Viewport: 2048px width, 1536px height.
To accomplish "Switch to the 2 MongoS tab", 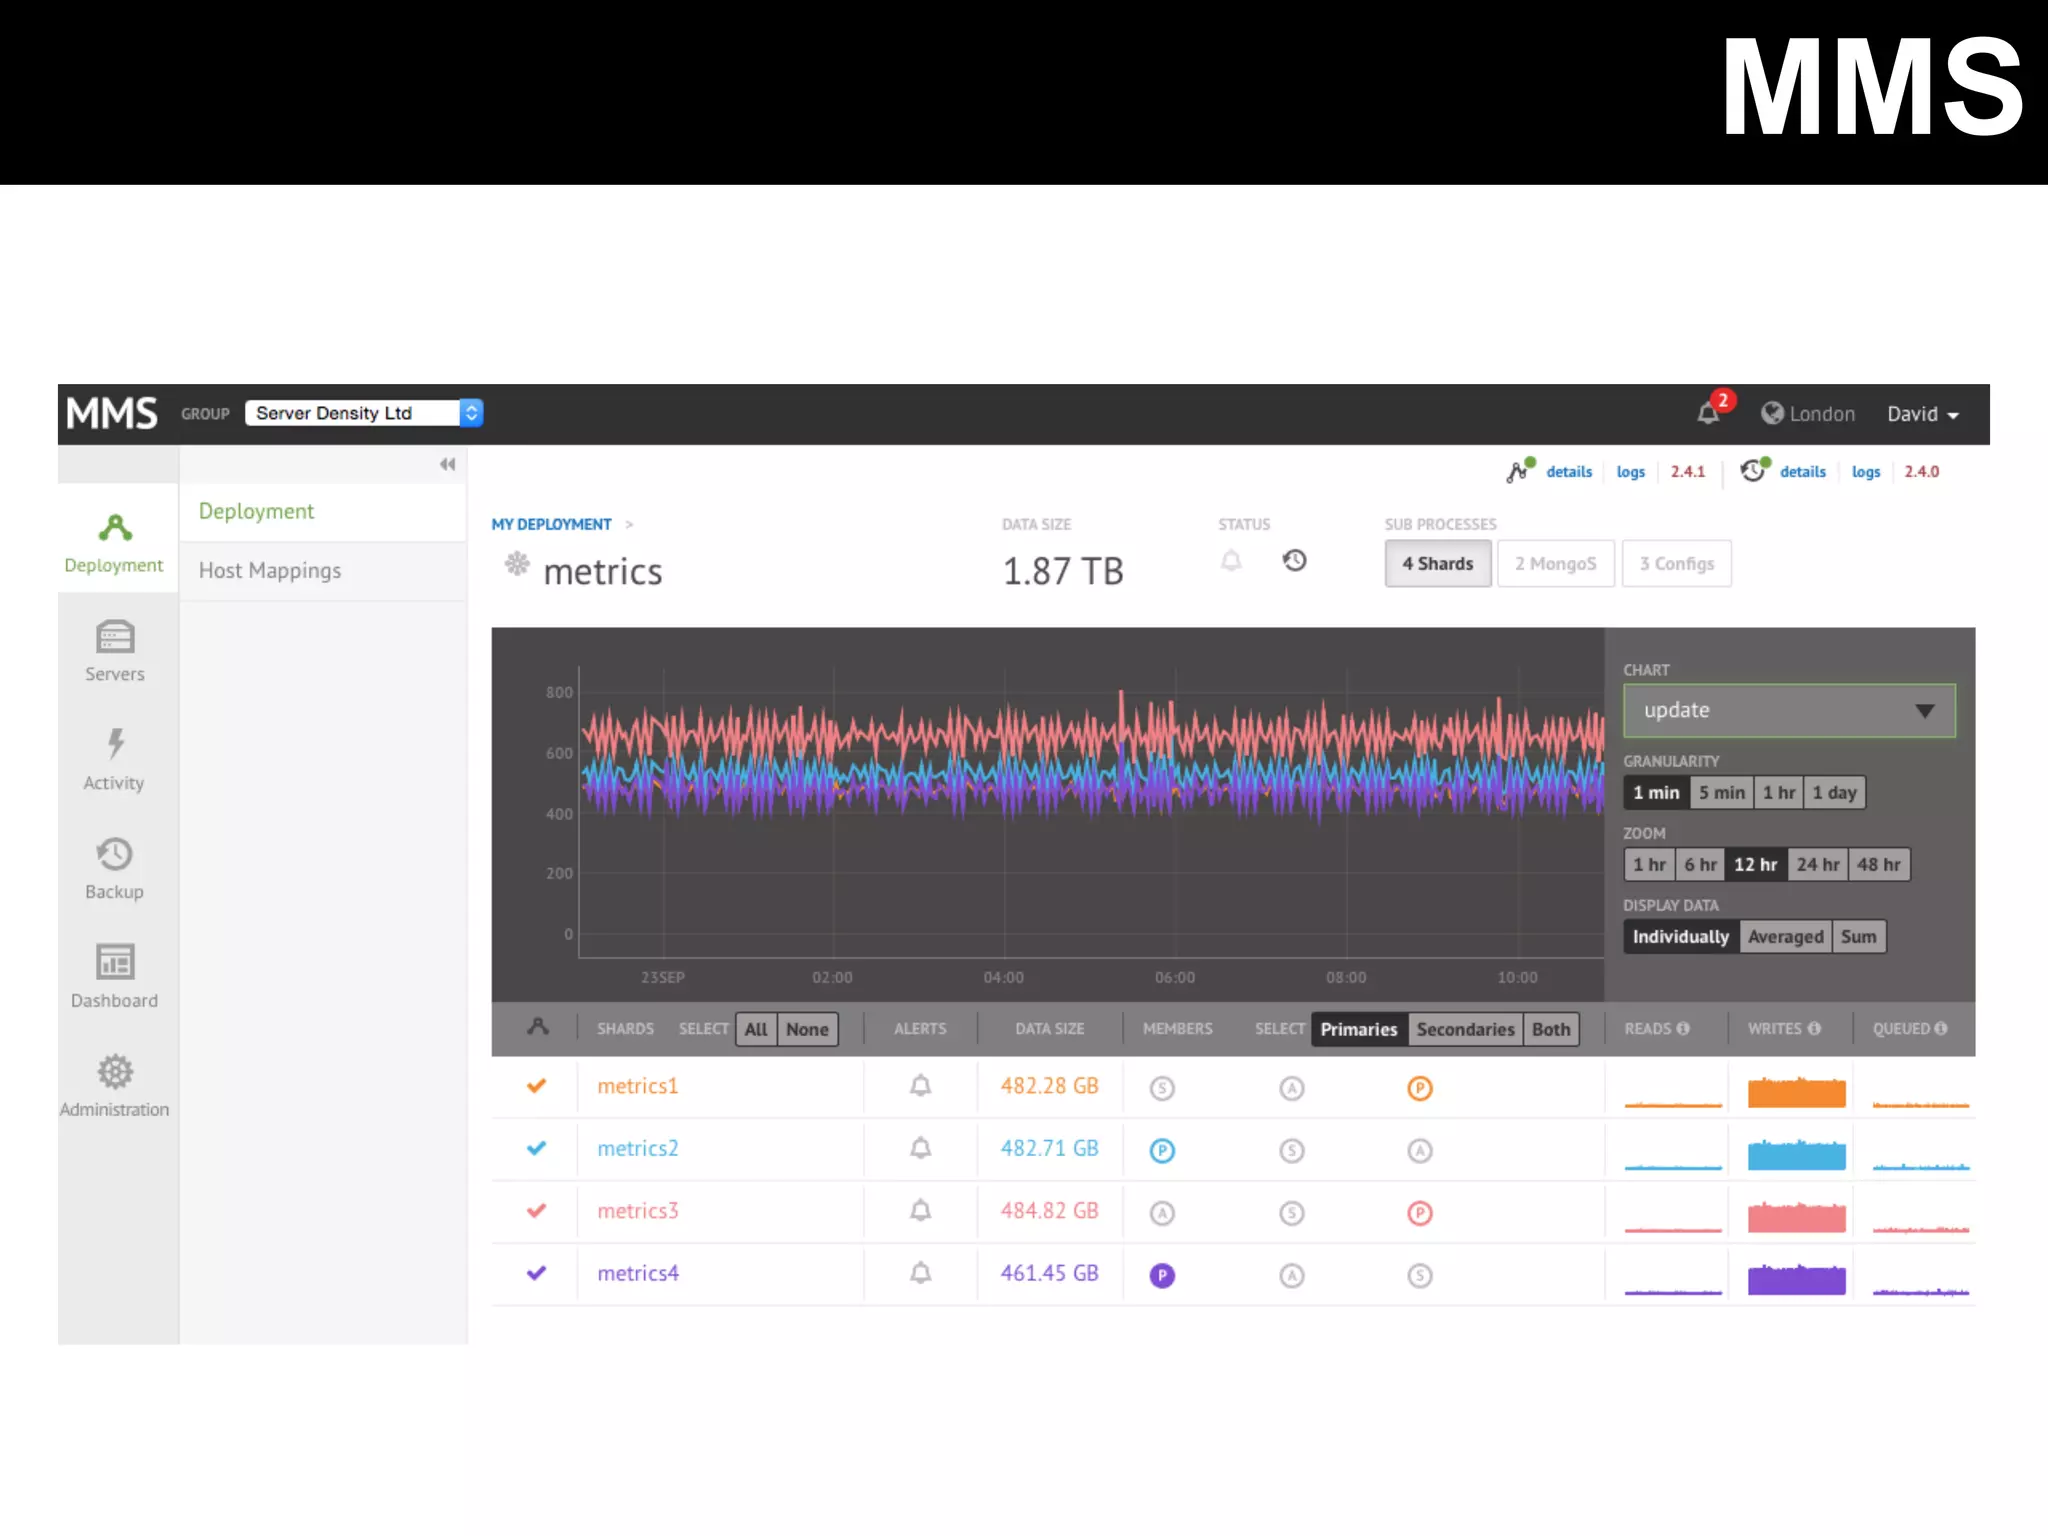I will pos(1555,564).
